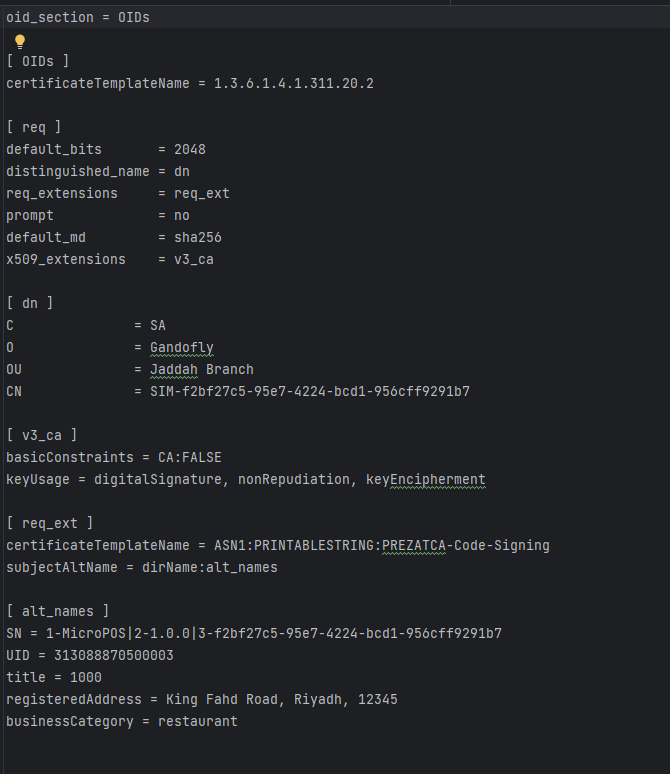Click the OID value 1.3.6.1.4.1.311.20.2

point(293,83)
